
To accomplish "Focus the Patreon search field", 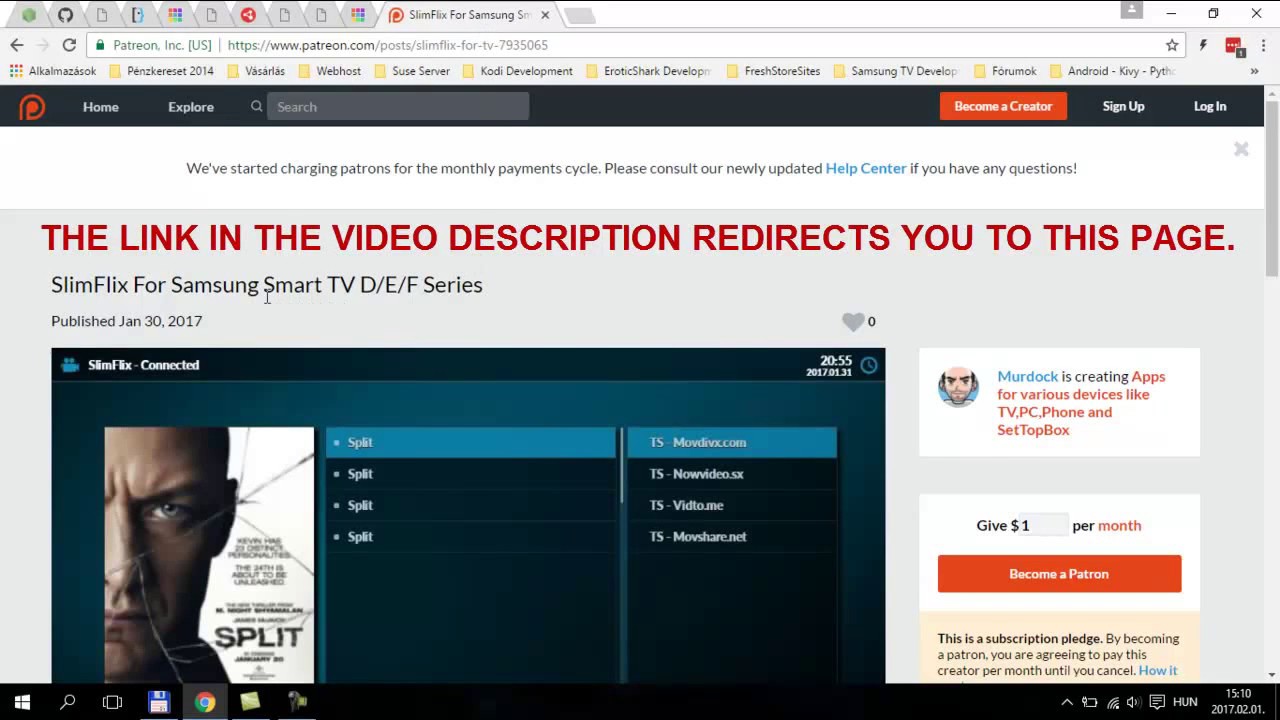I will 398,106.
